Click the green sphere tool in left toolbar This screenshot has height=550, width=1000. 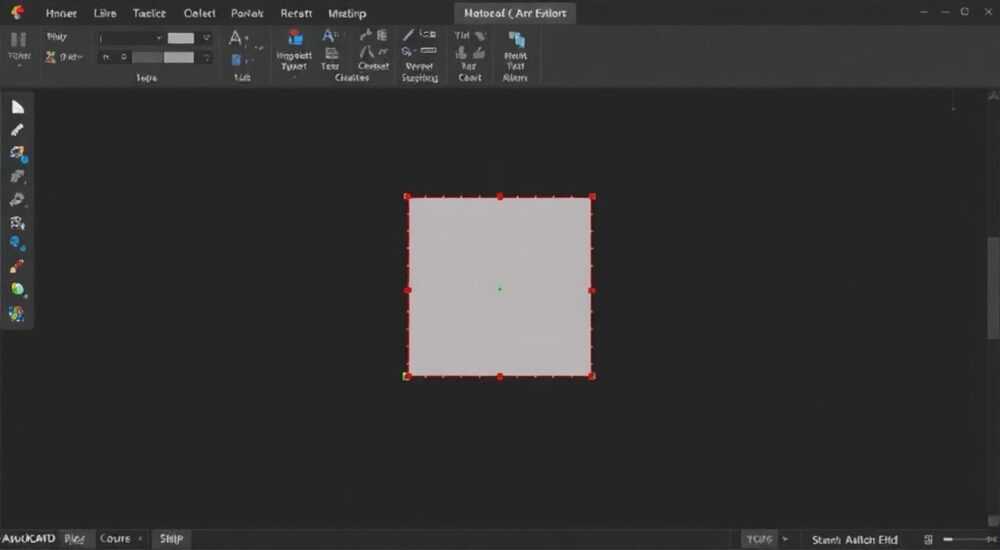tap(17, 290)
